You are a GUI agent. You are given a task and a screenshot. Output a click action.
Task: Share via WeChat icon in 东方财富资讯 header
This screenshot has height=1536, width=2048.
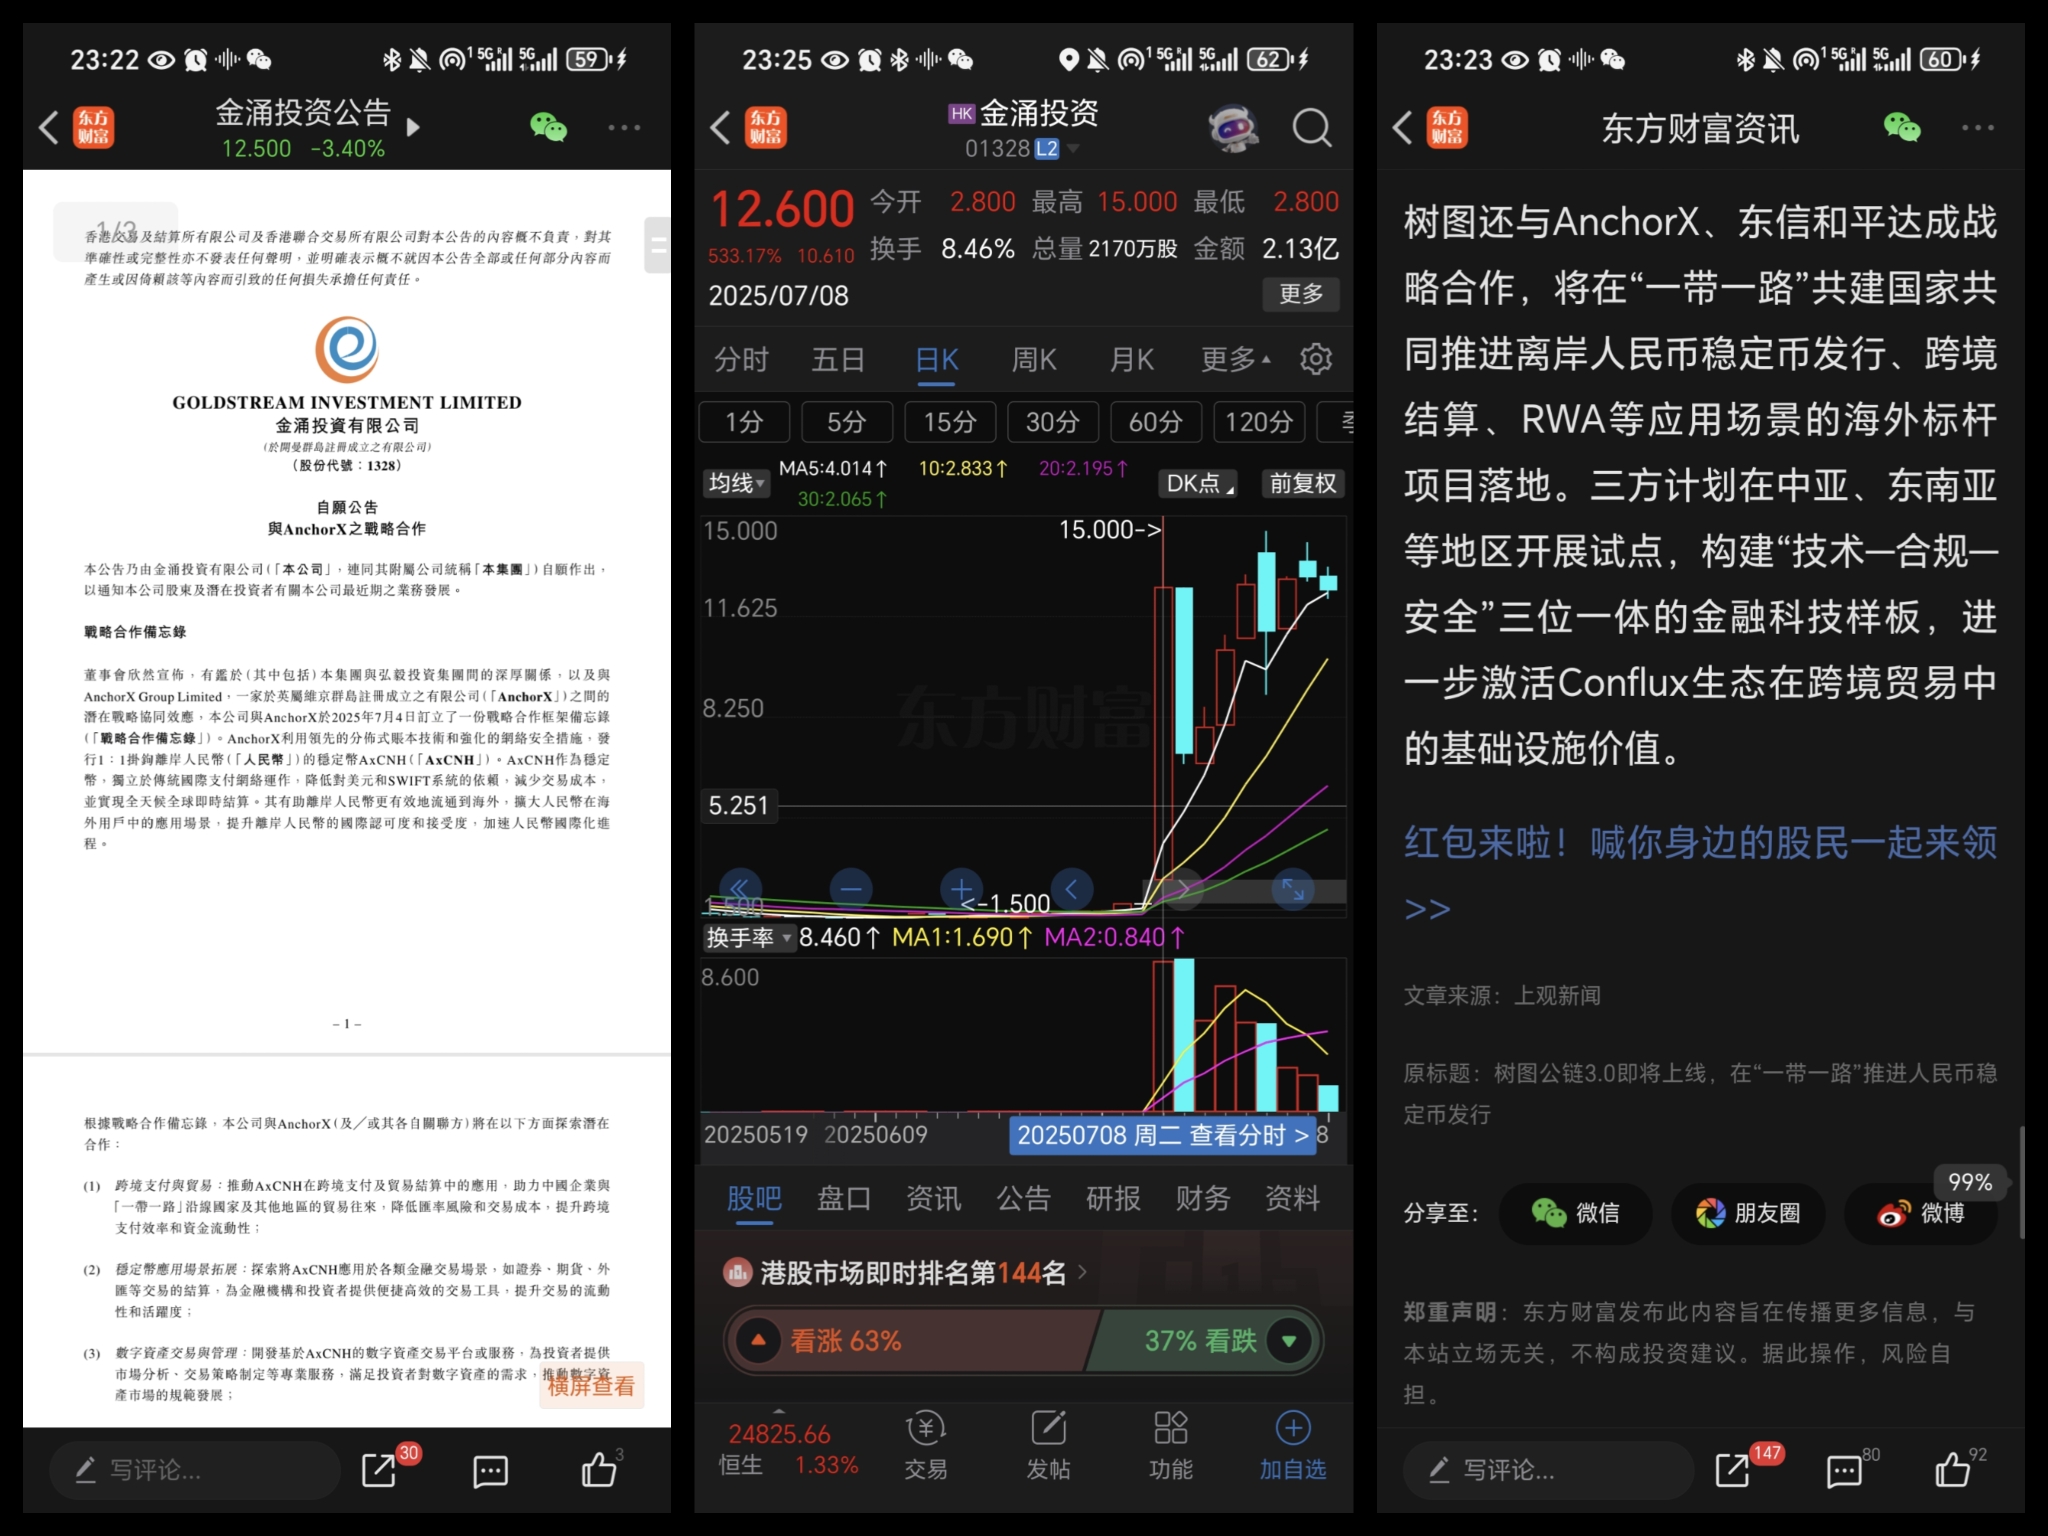point(1902,127)
